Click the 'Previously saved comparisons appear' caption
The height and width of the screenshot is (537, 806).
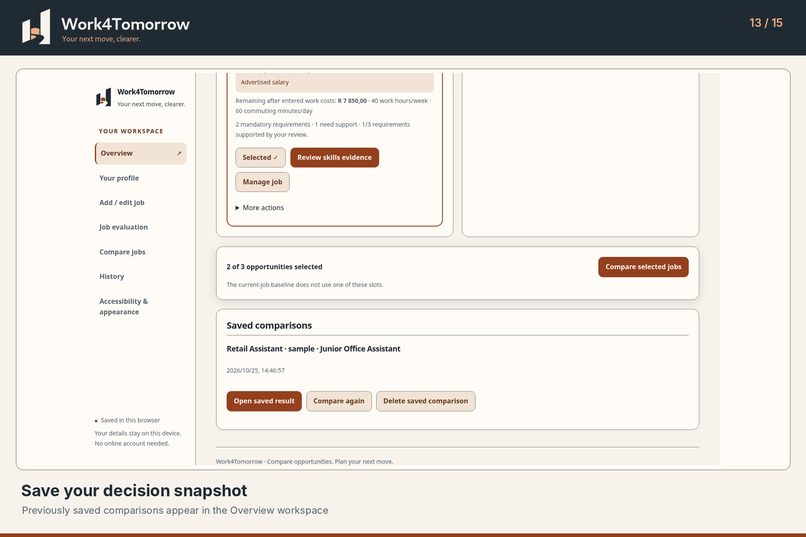pos(175,510)
